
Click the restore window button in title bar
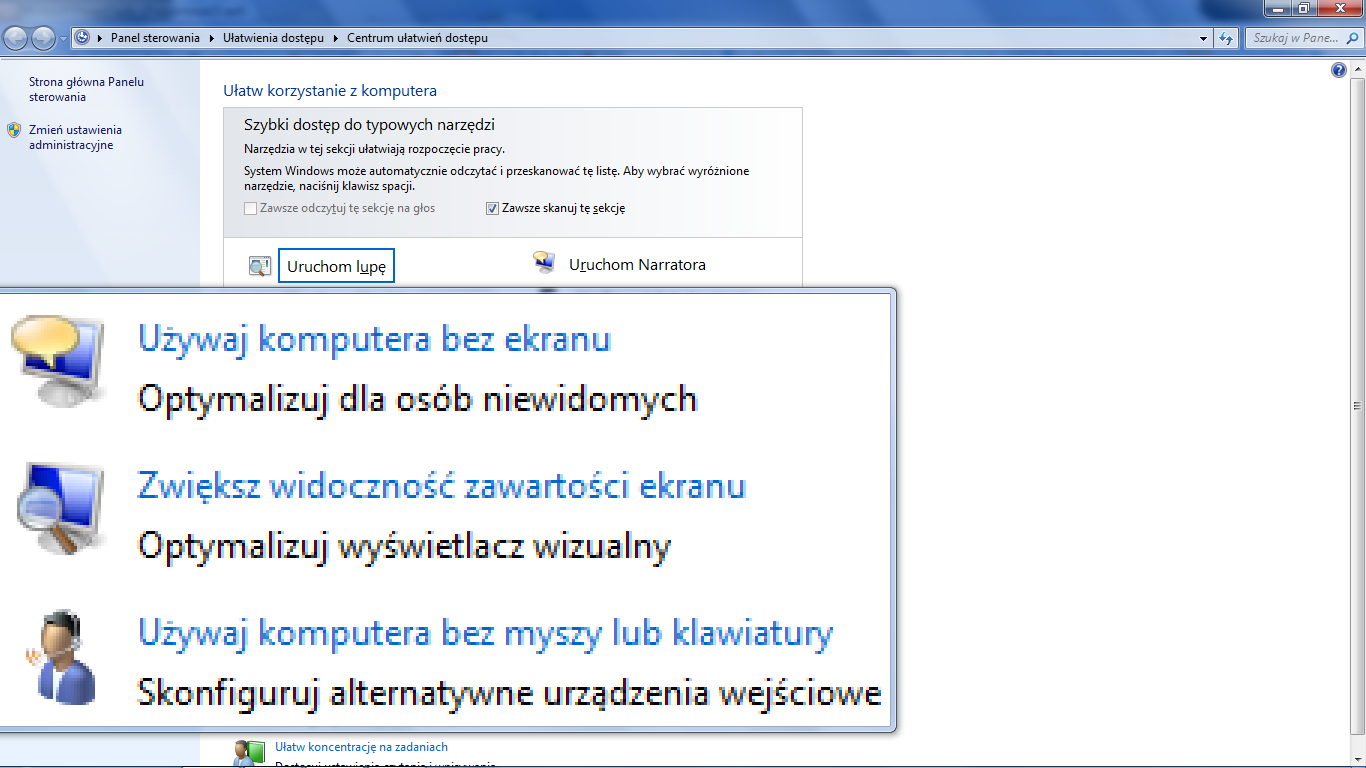pos(1304,8)
